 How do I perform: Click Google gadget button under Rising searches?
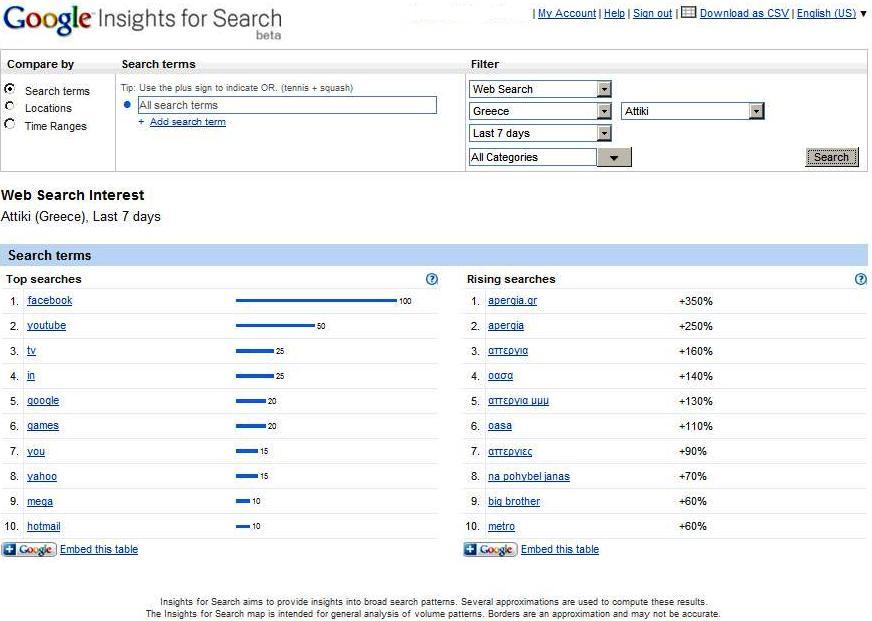tap(490, 550)
